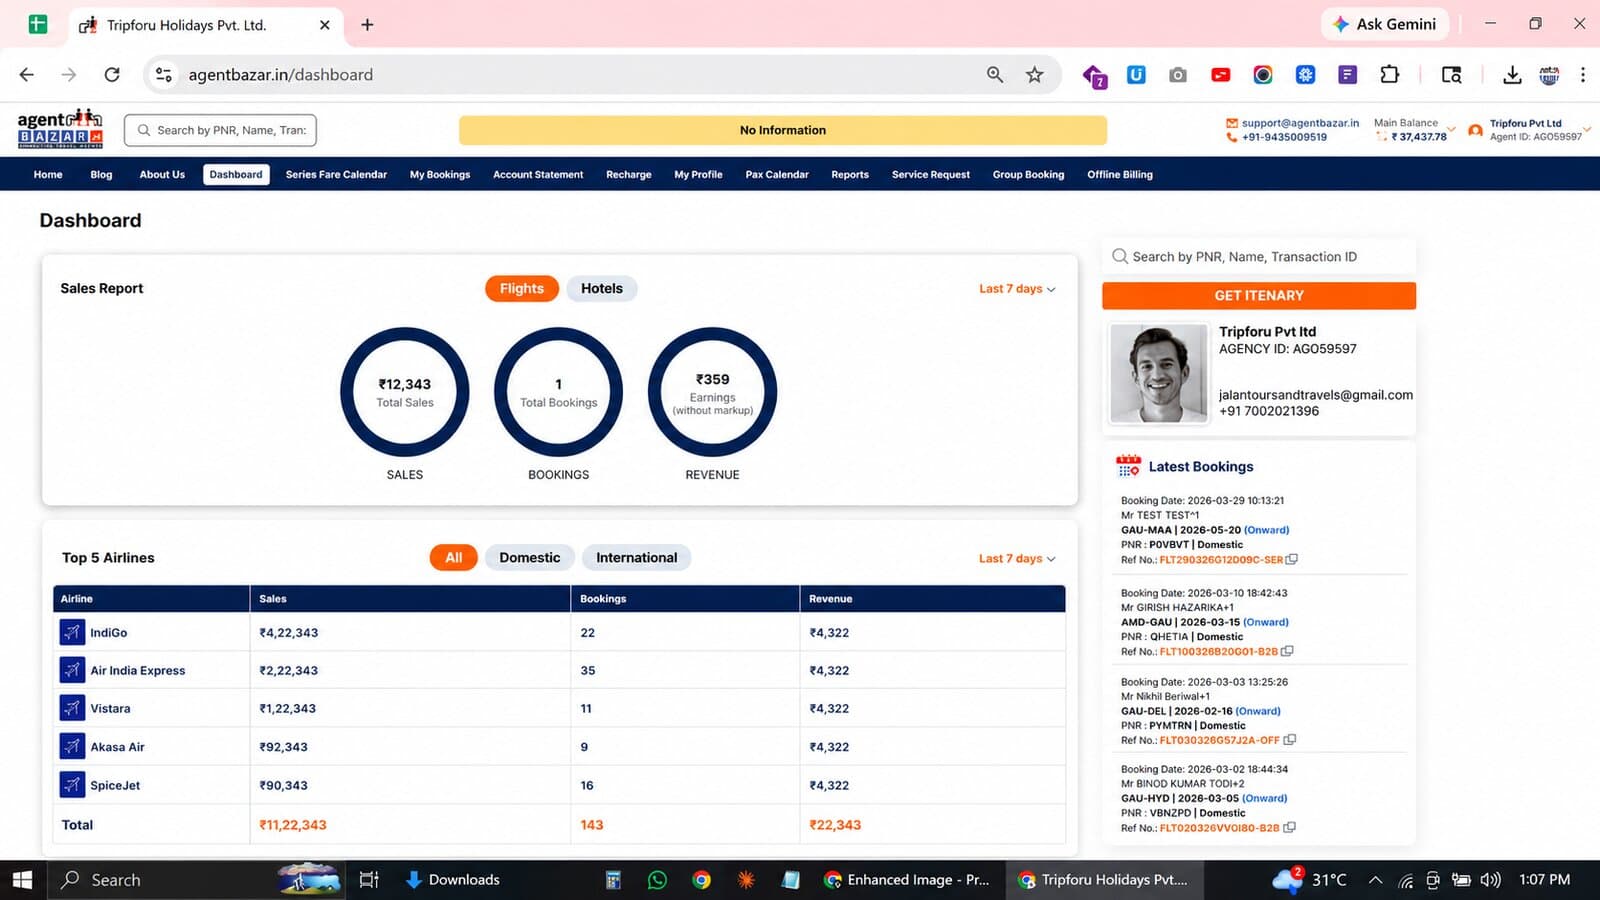This screenshot has height=900, width=1600.
Task: Select the Flights toggle in Sales Report
Action: [522, 288]
